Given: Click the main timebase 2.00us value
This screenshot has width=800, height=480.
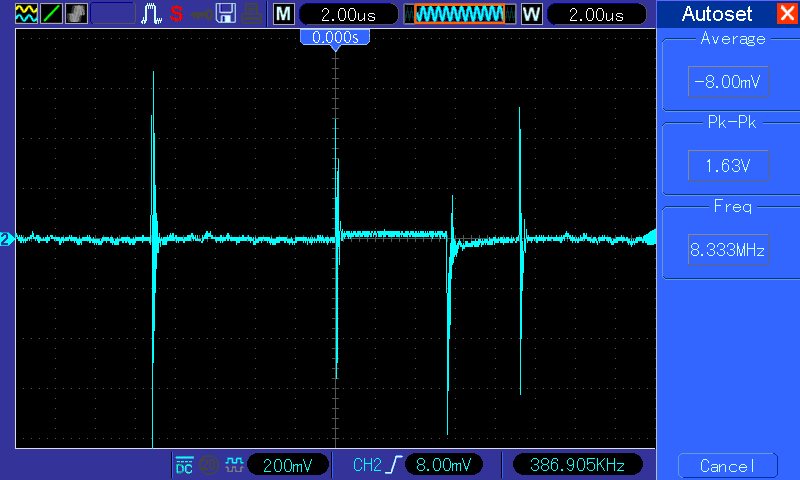Looking at the screenshot, I should 348,14.
